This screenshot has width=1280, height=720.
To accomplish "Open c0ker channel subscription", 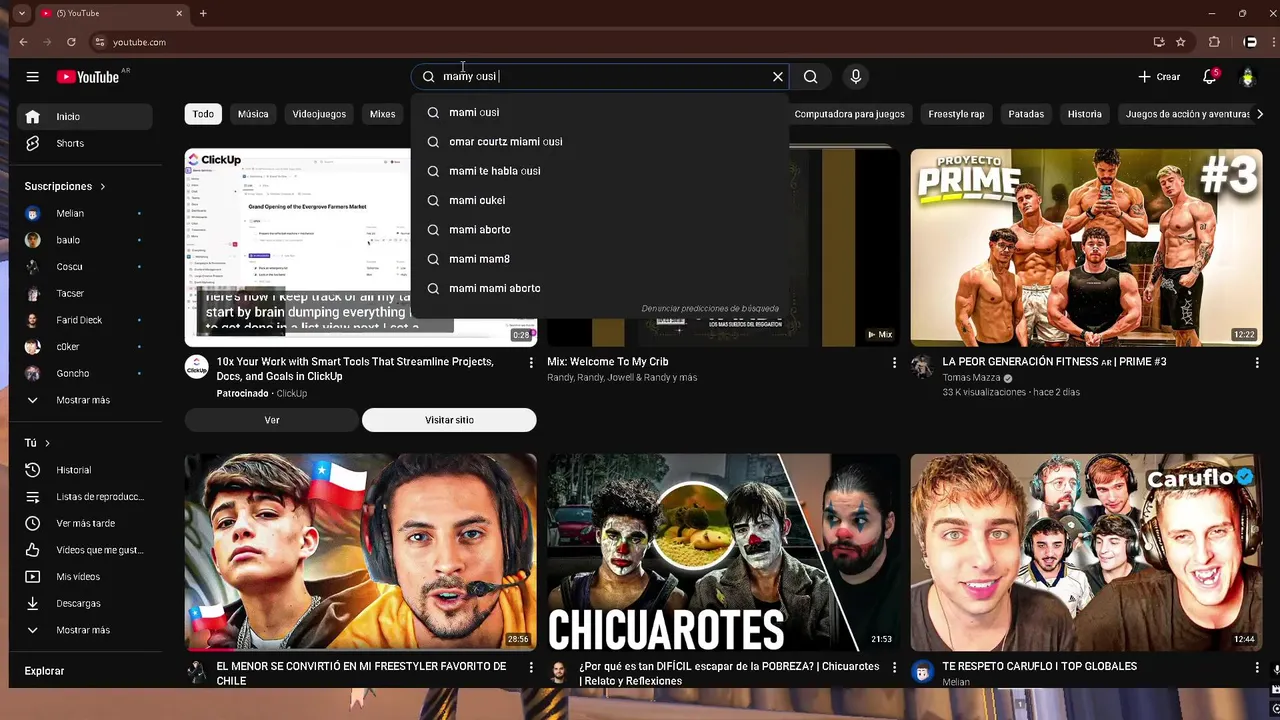I will click(87, 347).
